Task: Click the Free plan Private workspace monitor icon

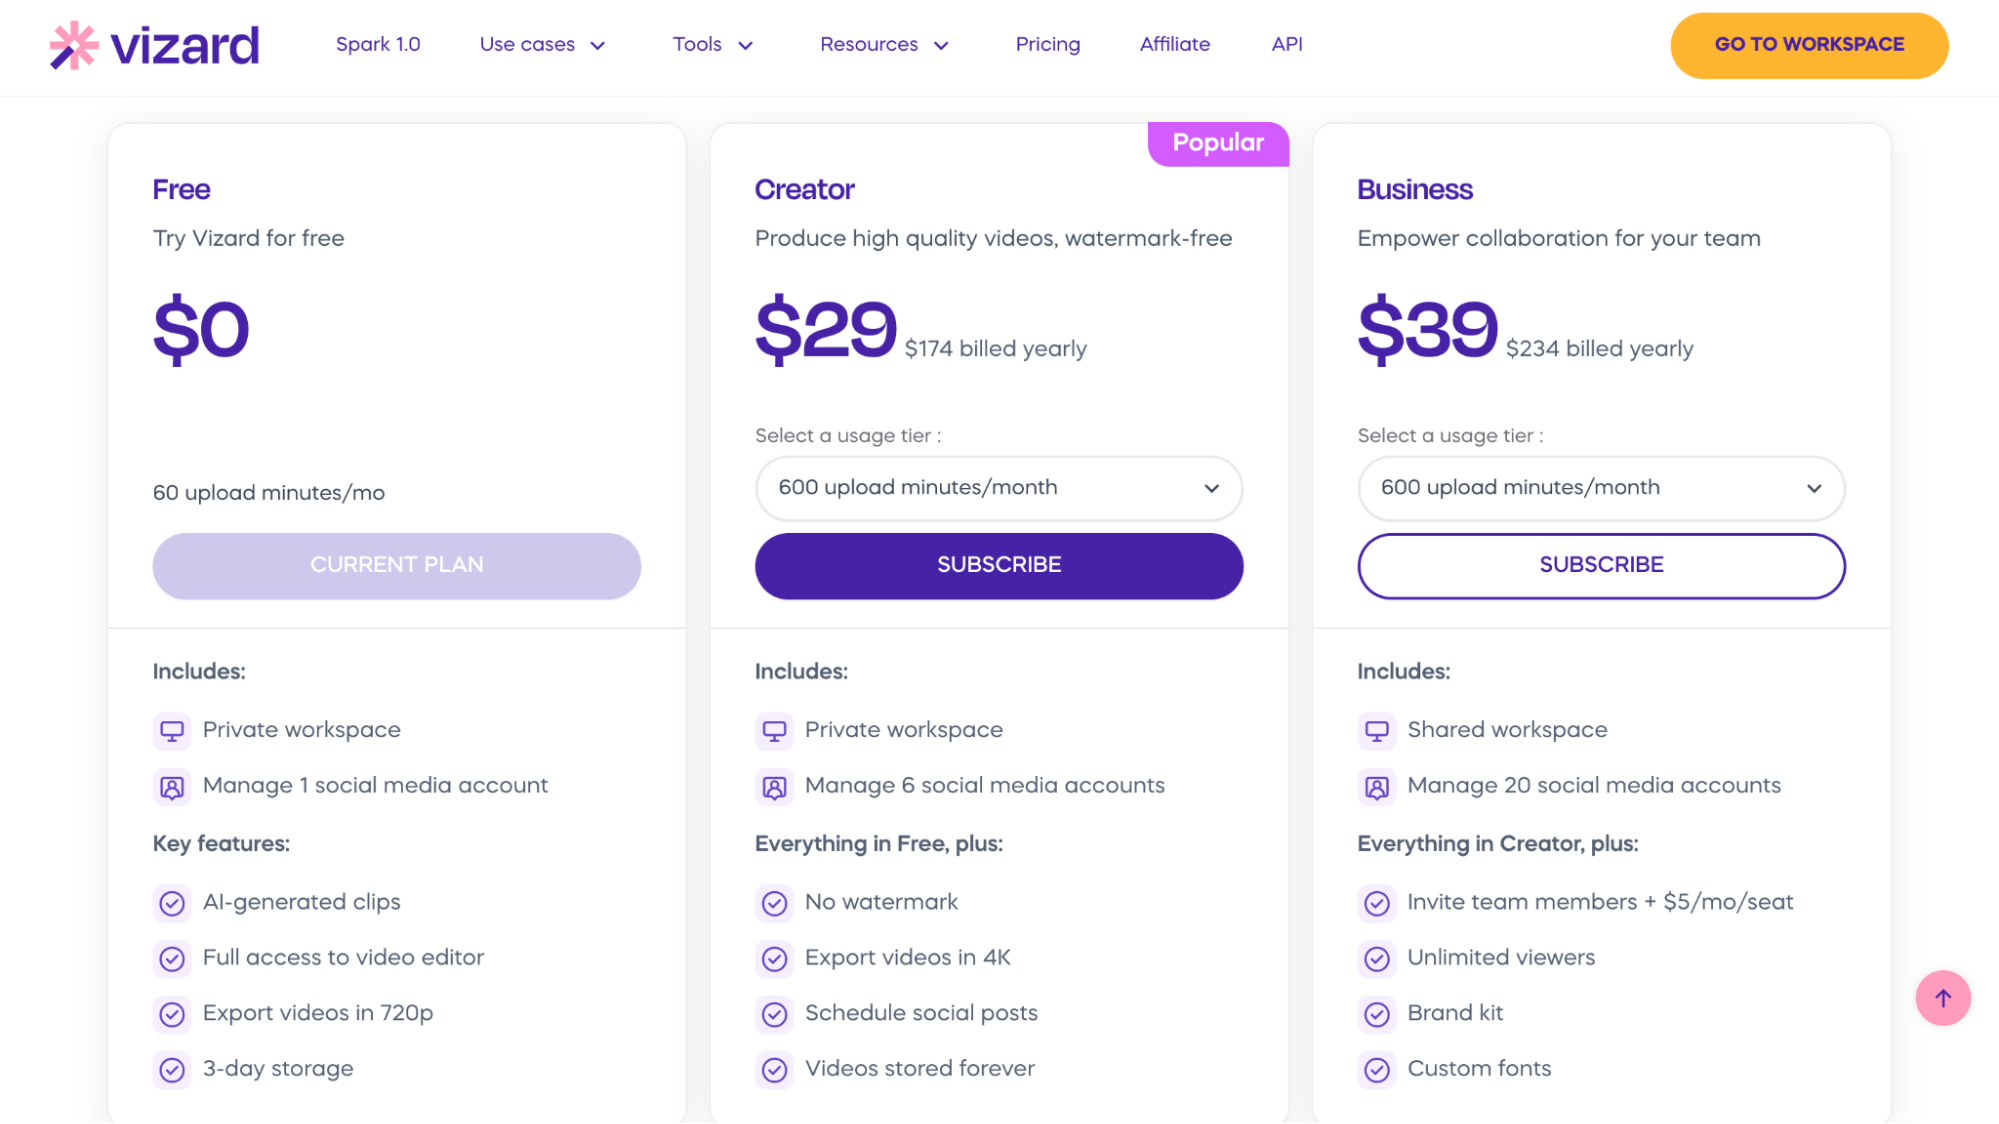Action: [172, 731]
